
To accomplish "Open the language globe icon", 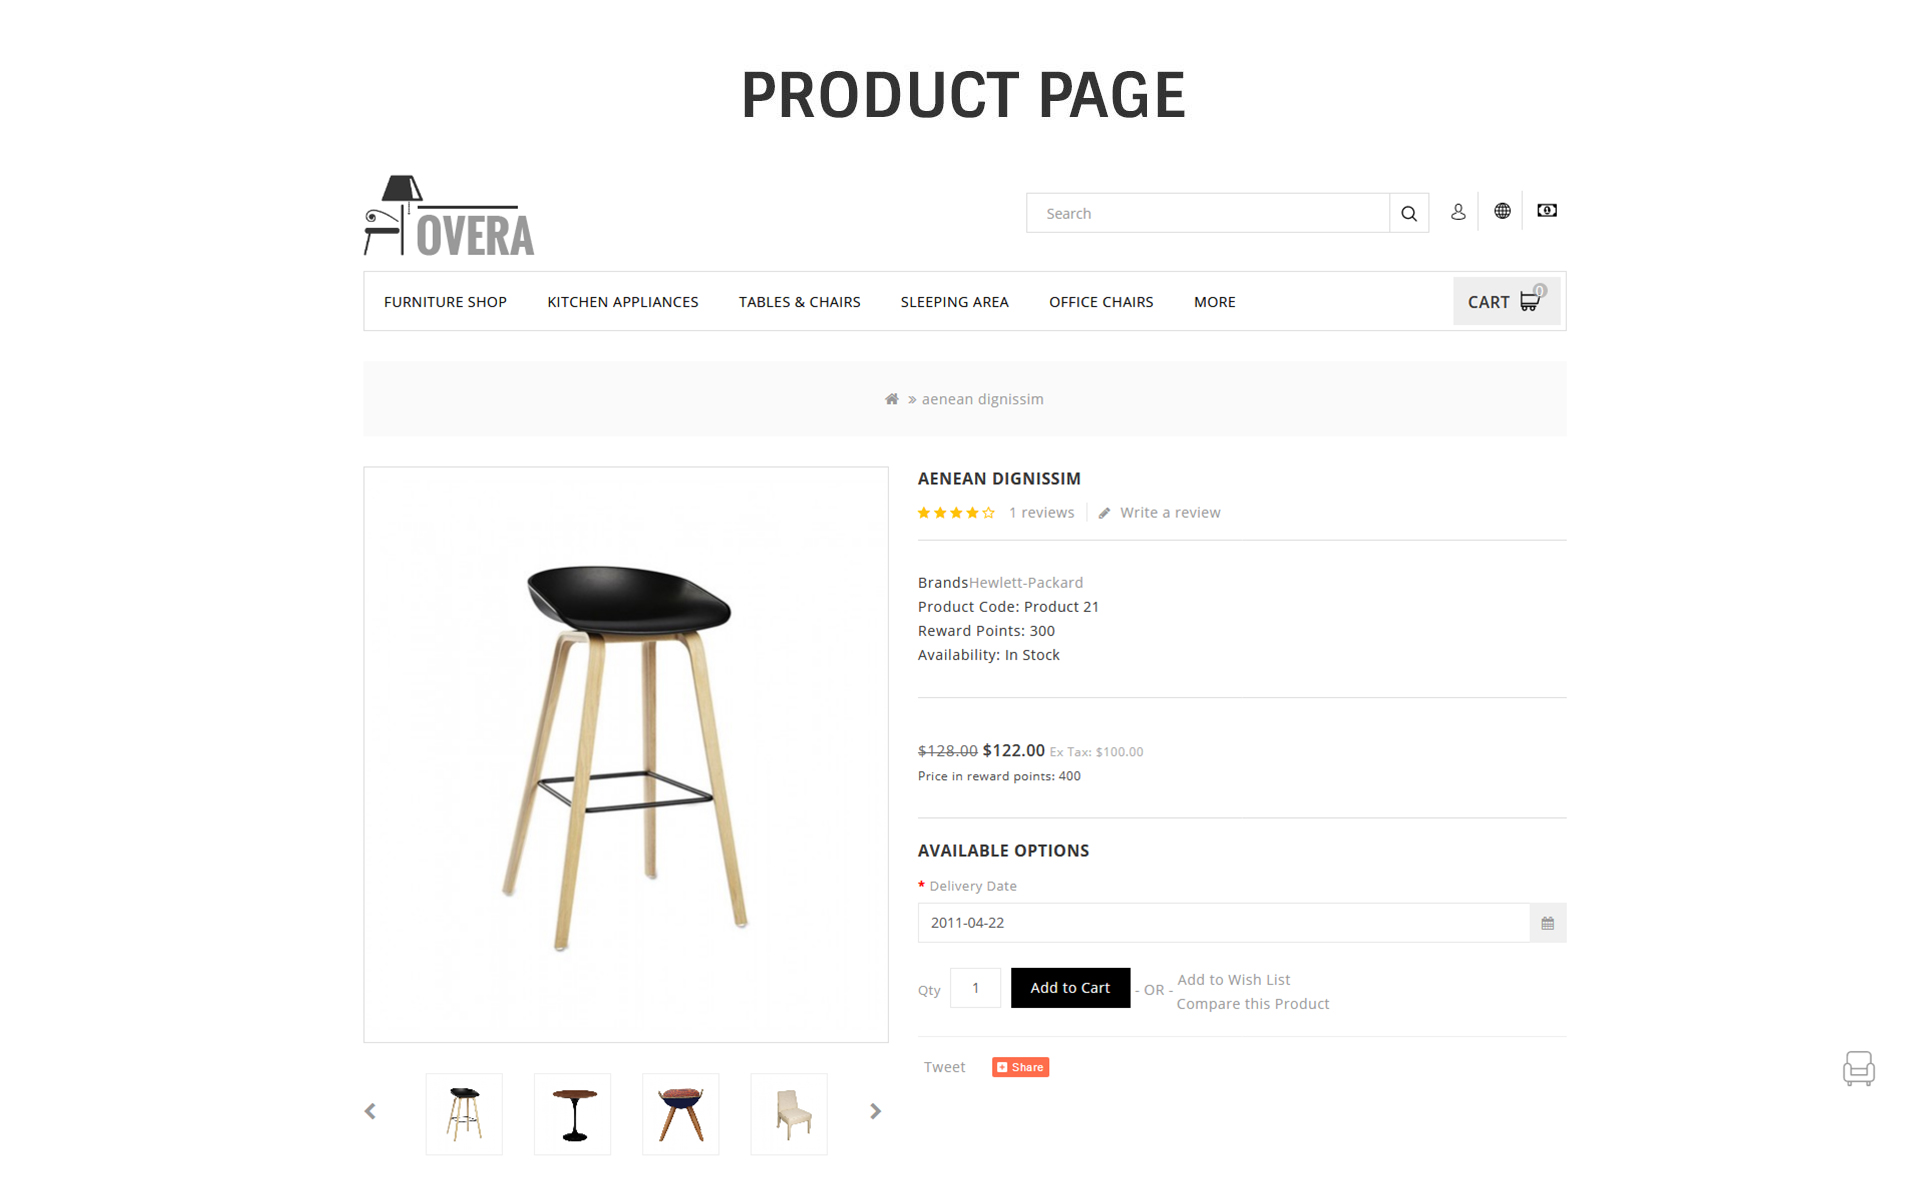I will pos(1502,211).
